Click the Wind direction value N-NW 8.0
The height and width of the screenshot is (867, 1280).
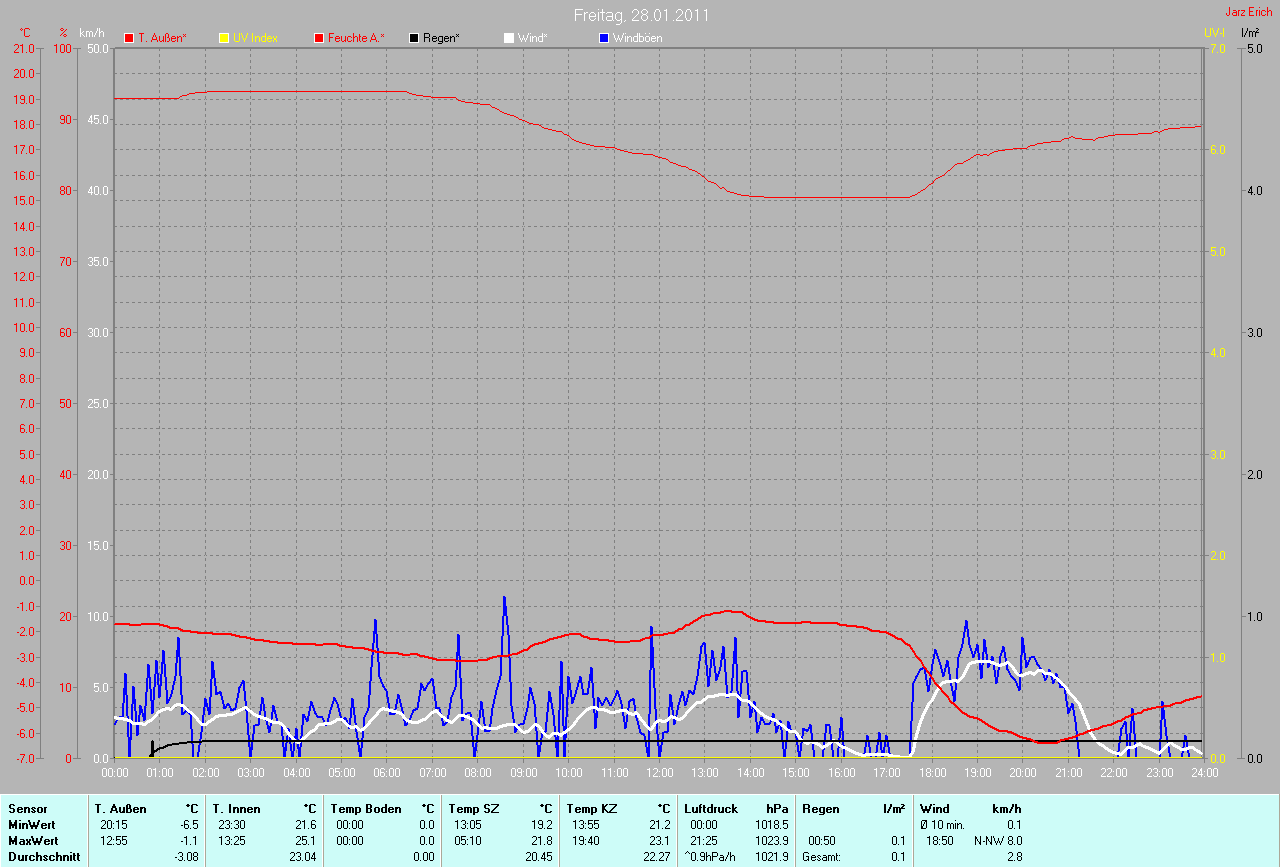click(998, 841)
